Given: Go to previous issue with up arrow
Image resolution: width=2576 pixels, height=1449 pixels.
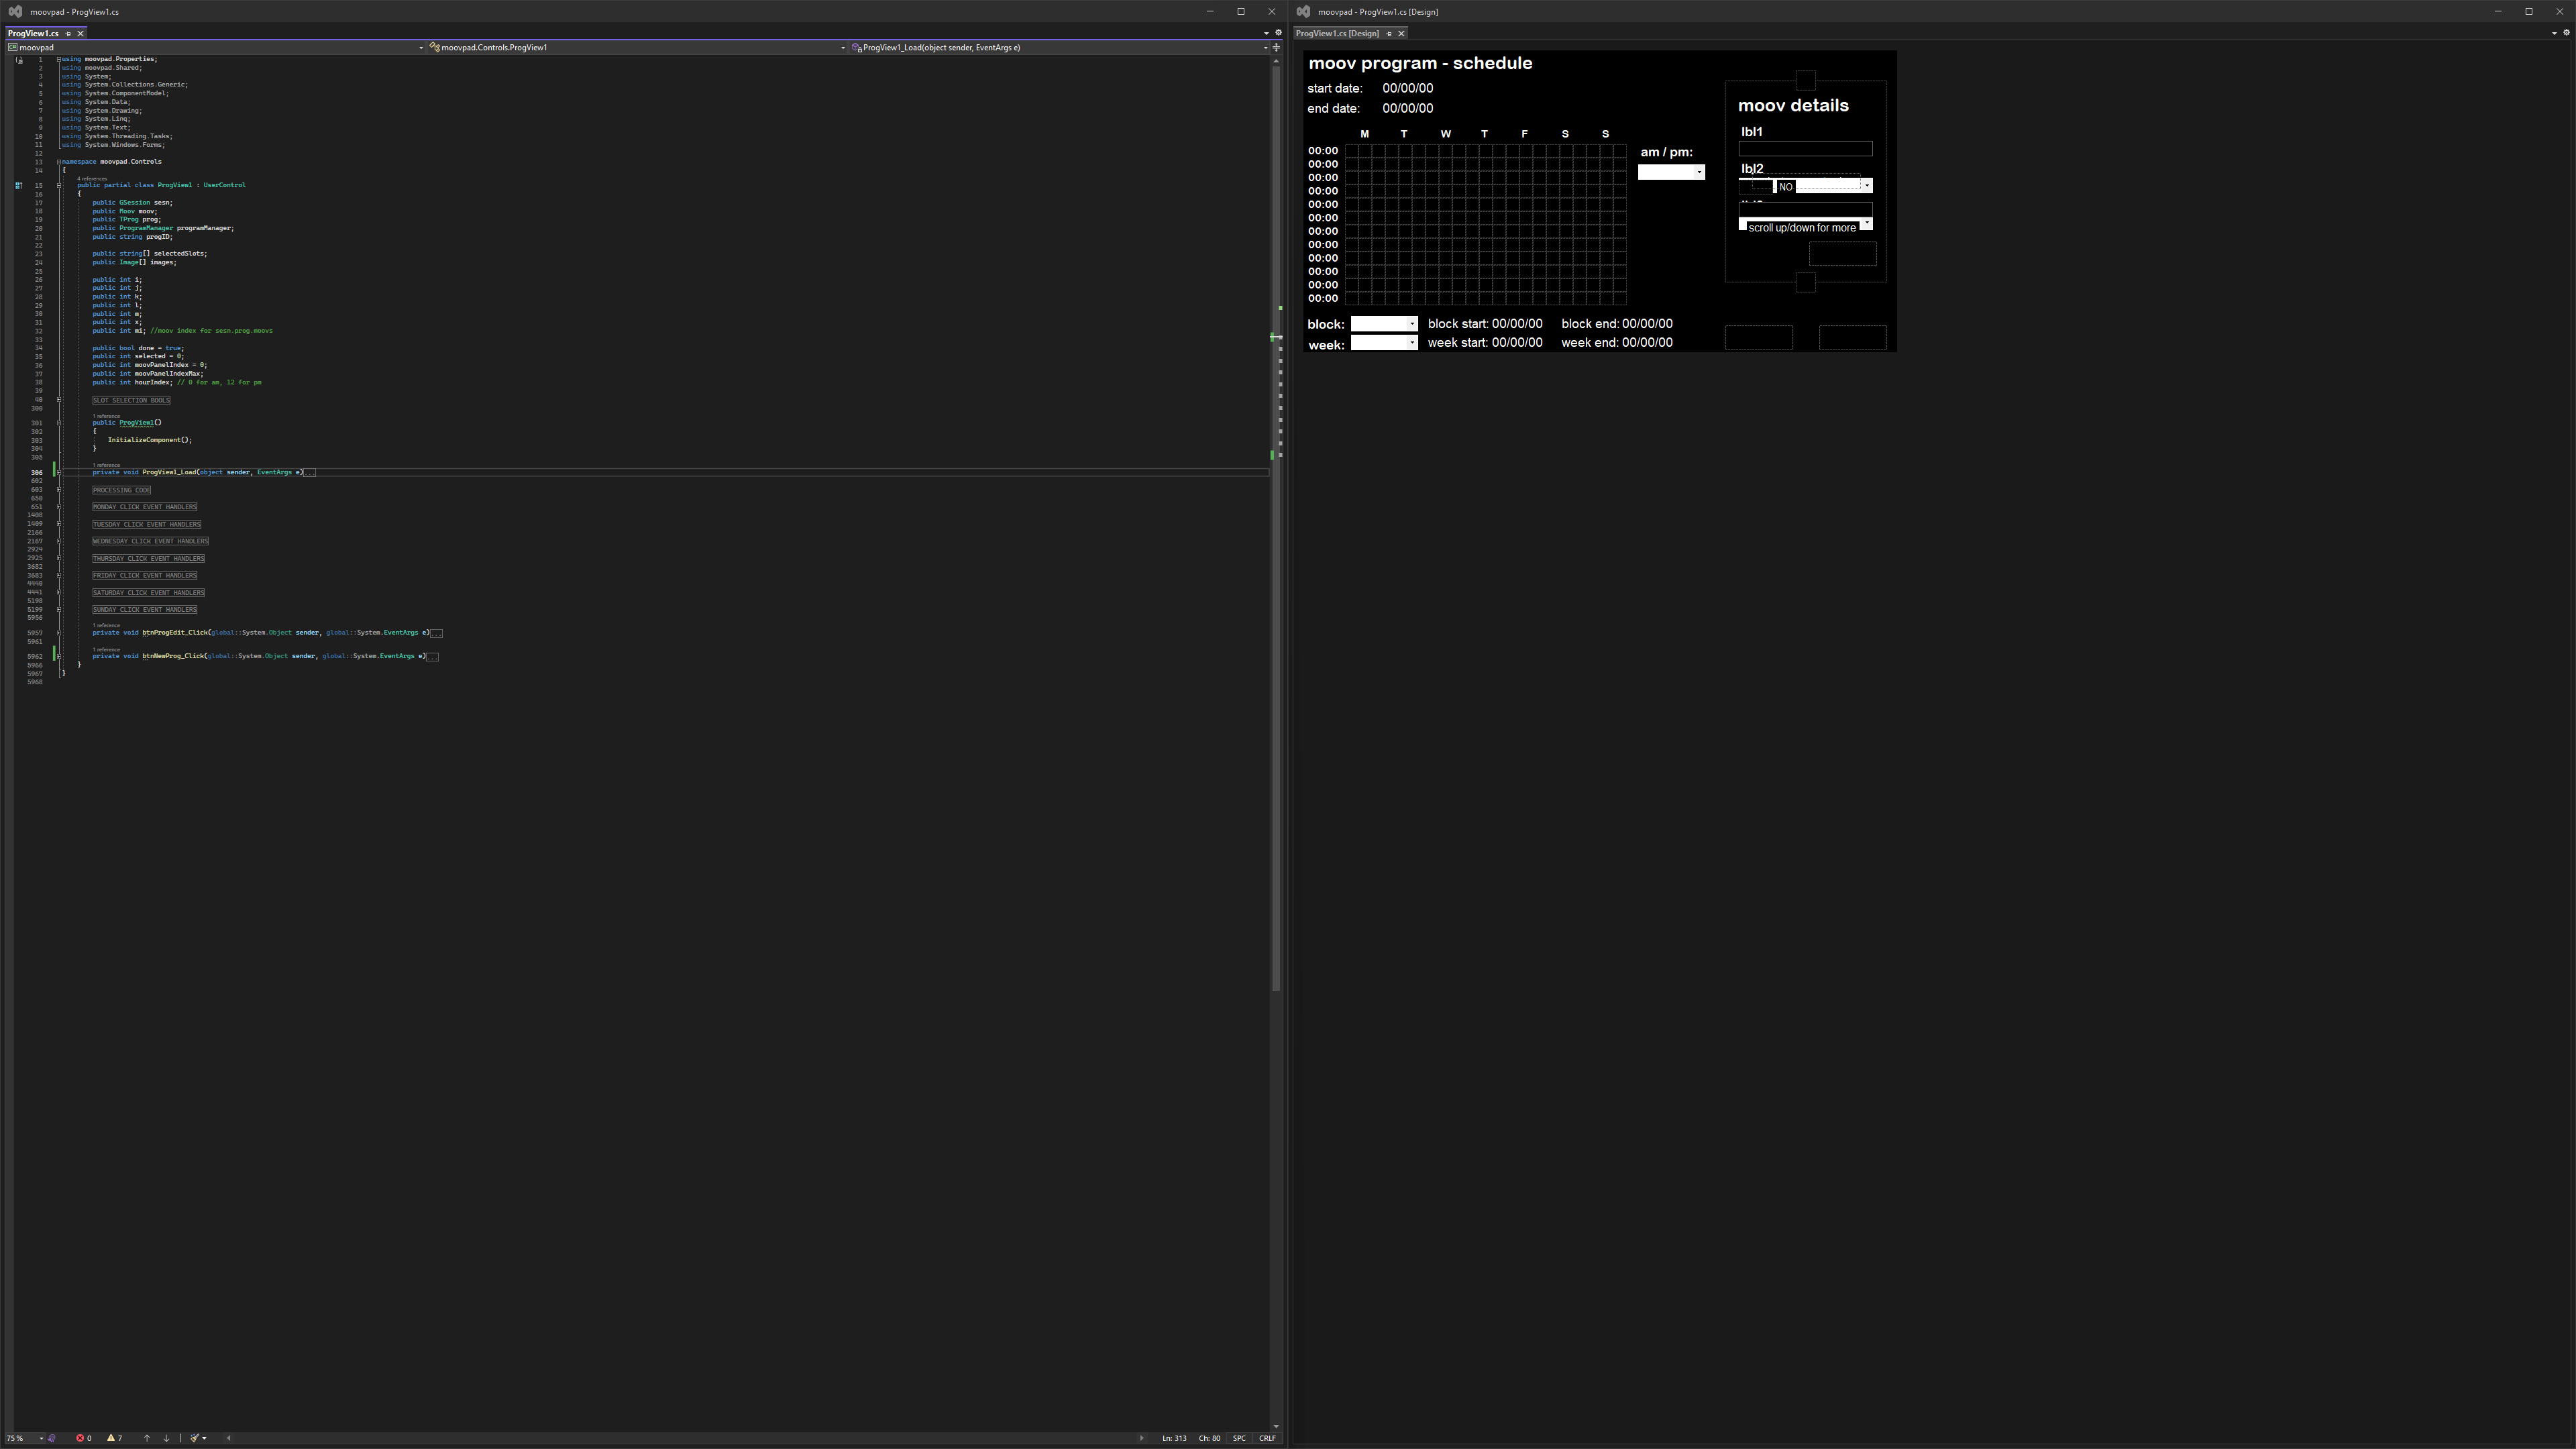Looking at the screenshot, I should pyautogui.click(x=147, y=1438).
